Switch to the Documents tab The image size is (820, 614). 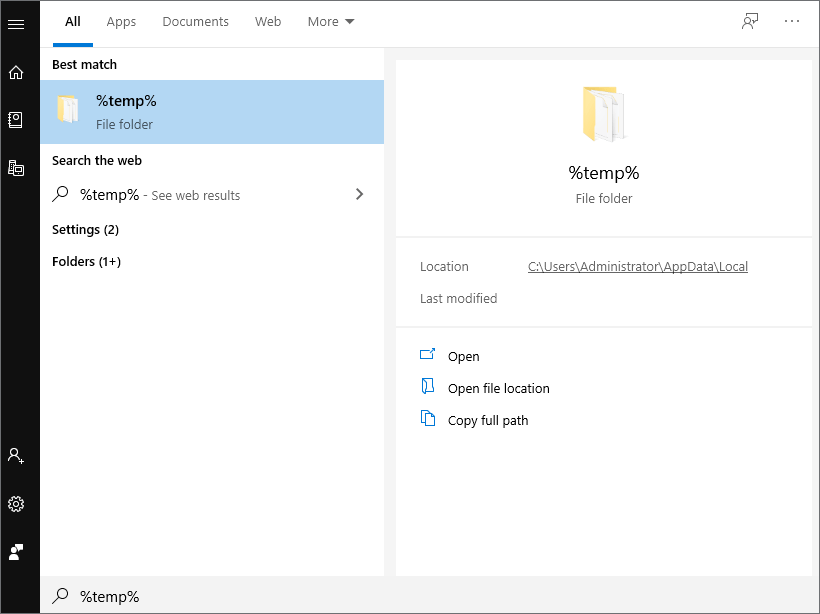tap(195, 21)
